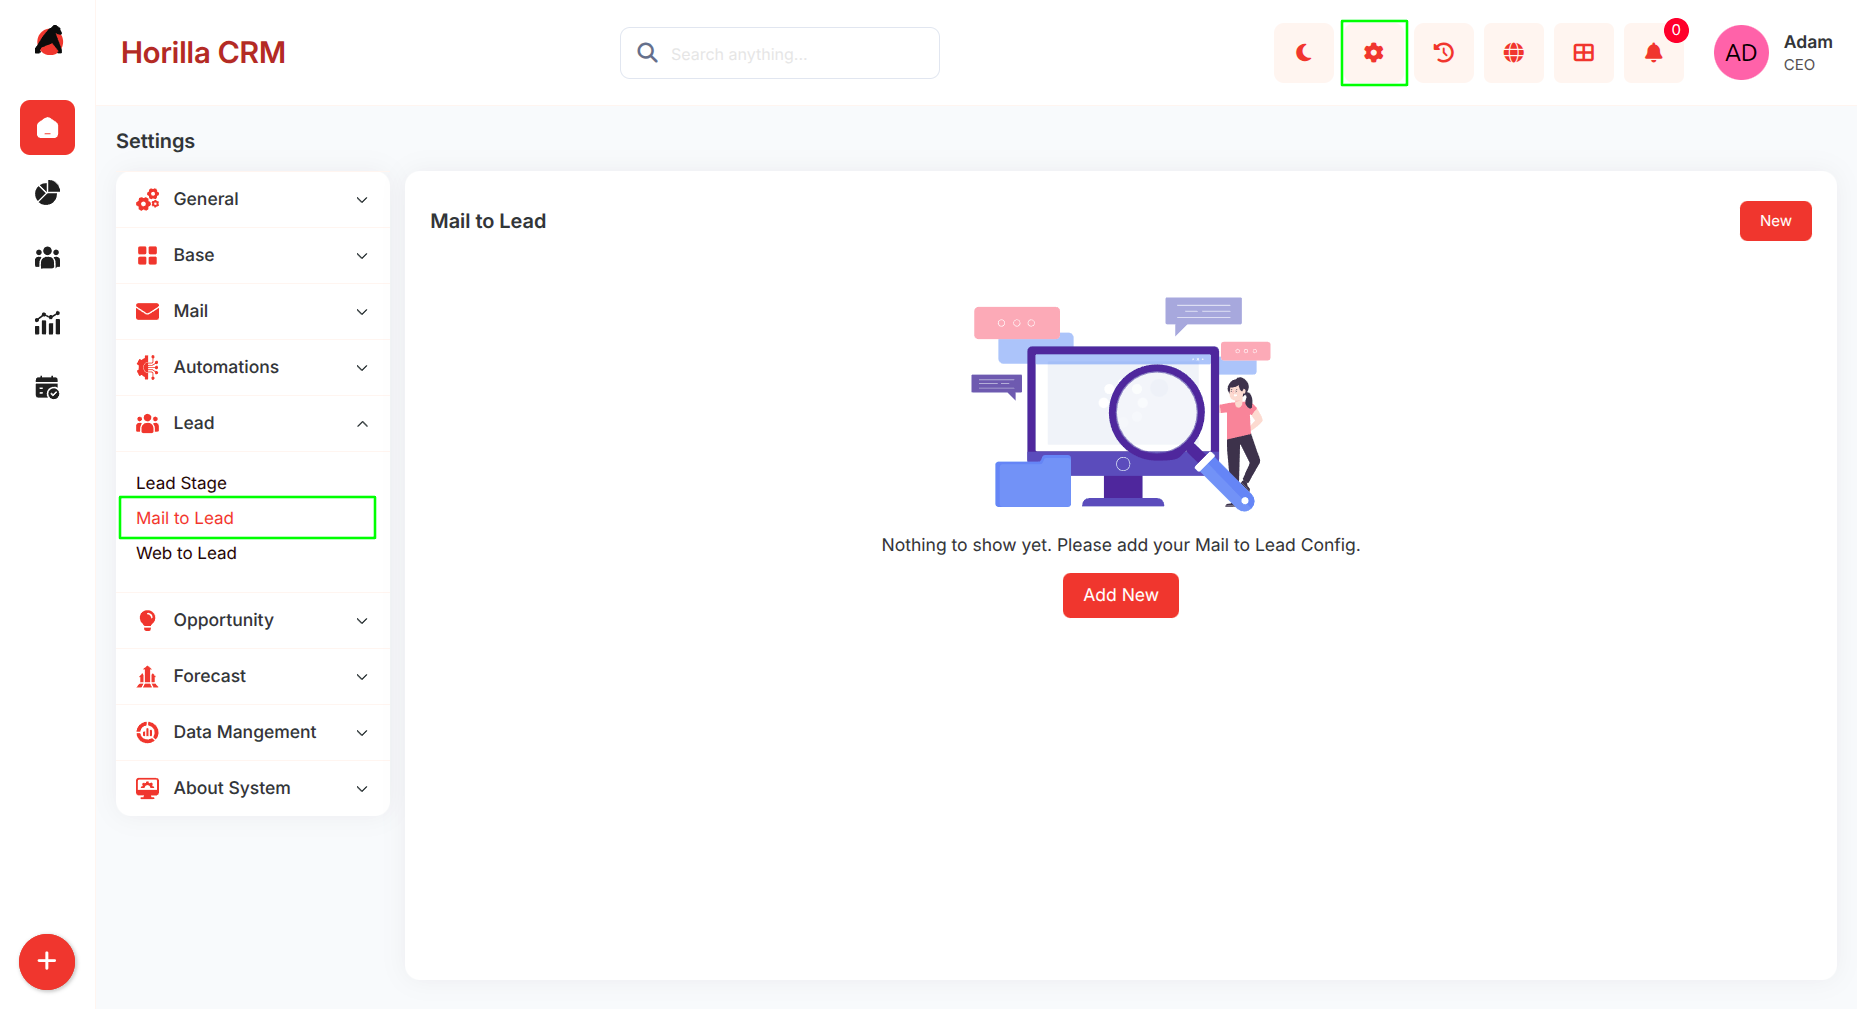Expand the Forecast settings section
Image resolution: width=1857 pixels, height=1009 pixels.
[253, 676]
